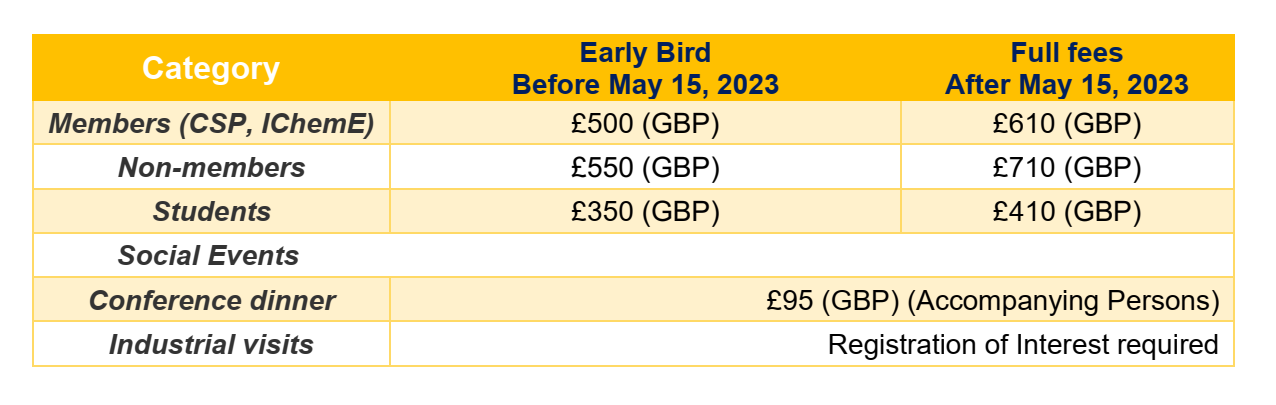Click the Industrial visits row label

click(x=211, y=345)
